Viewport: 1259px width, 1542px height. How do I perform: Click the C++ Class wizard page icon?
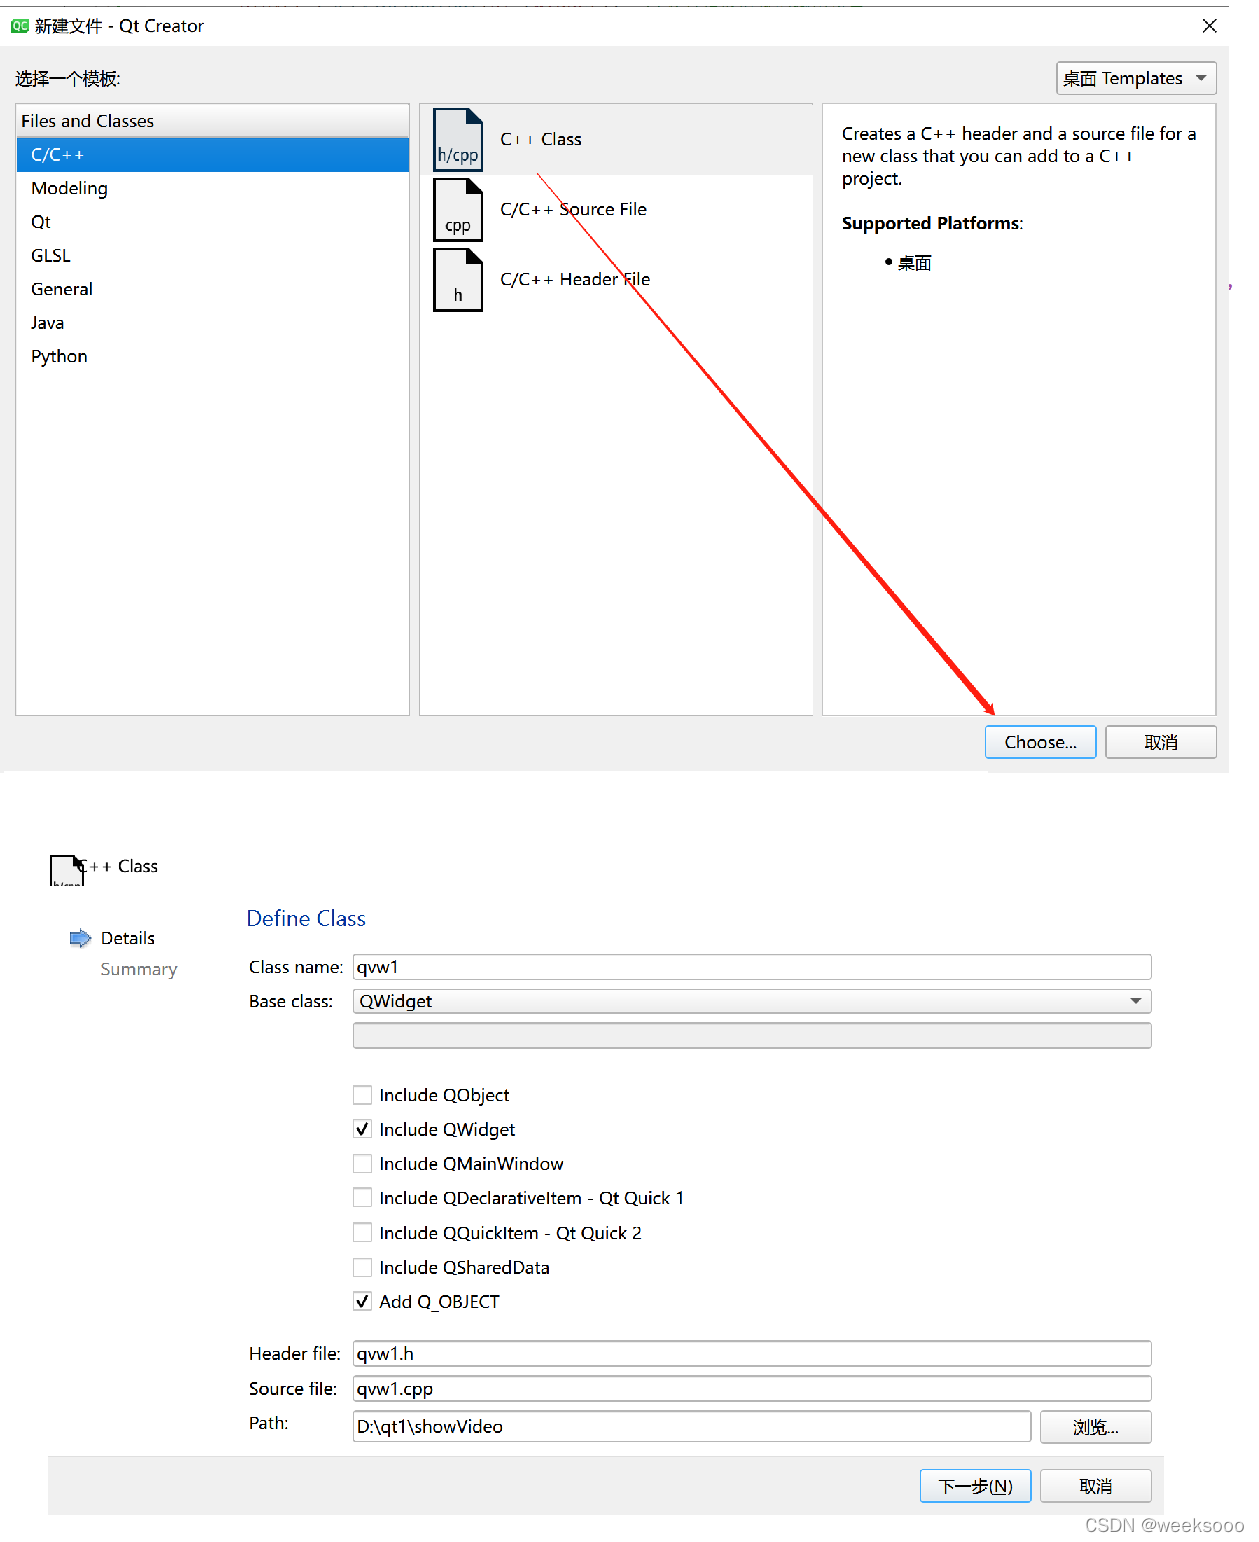(67, 869)
